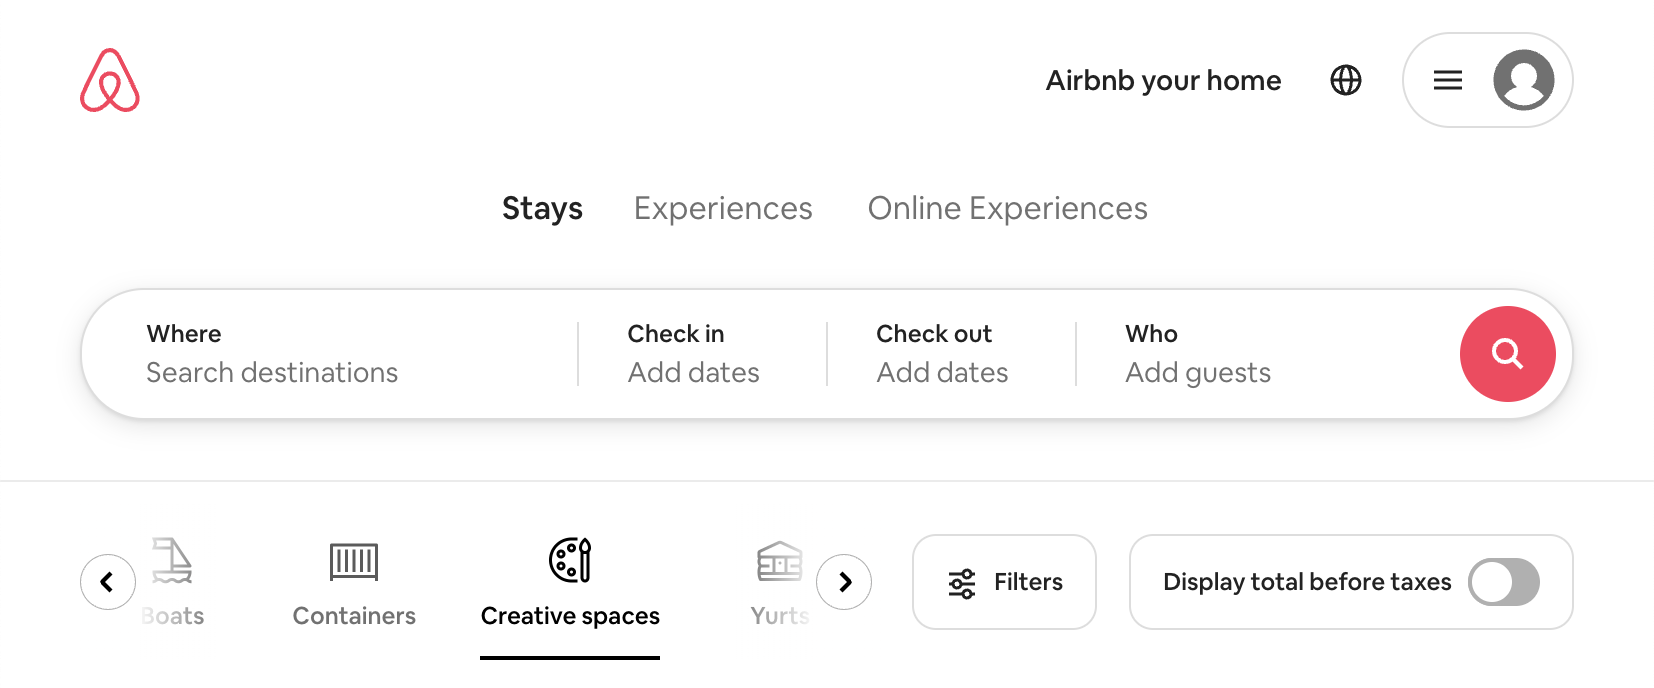Screen dimensions: 1654x688
Task: Select the Containers category icon
Action: tap(354, 562)
